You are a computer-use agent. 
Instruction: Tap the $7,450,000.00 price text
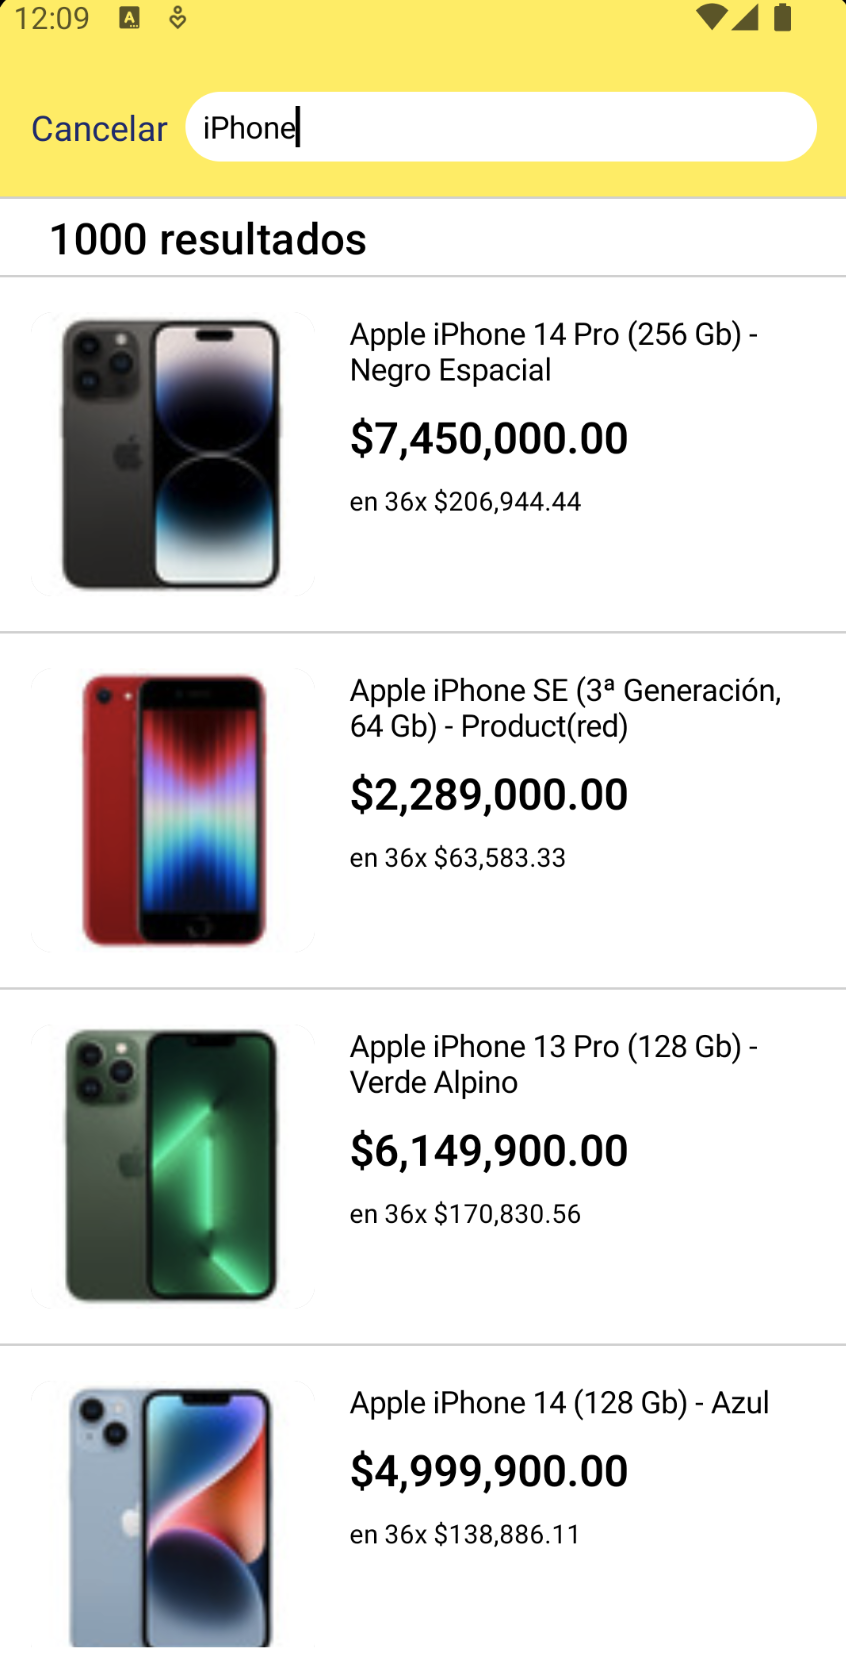[488, 438]
